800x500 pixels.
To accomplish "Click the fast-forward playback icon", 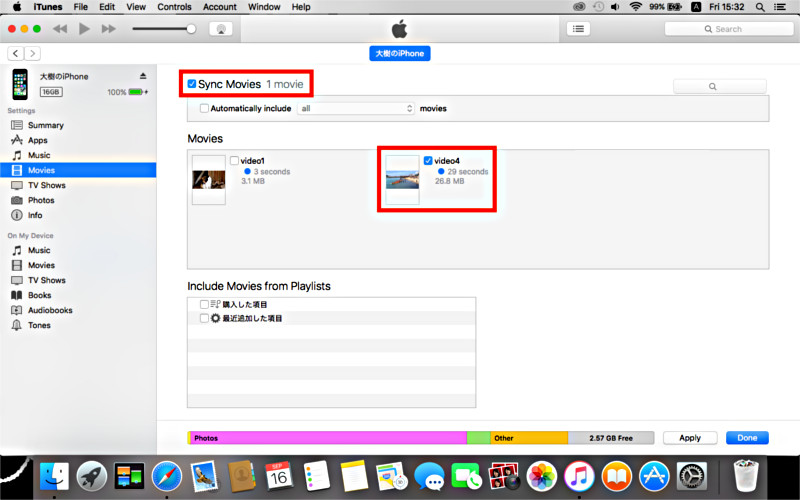I will pos(108,29).
